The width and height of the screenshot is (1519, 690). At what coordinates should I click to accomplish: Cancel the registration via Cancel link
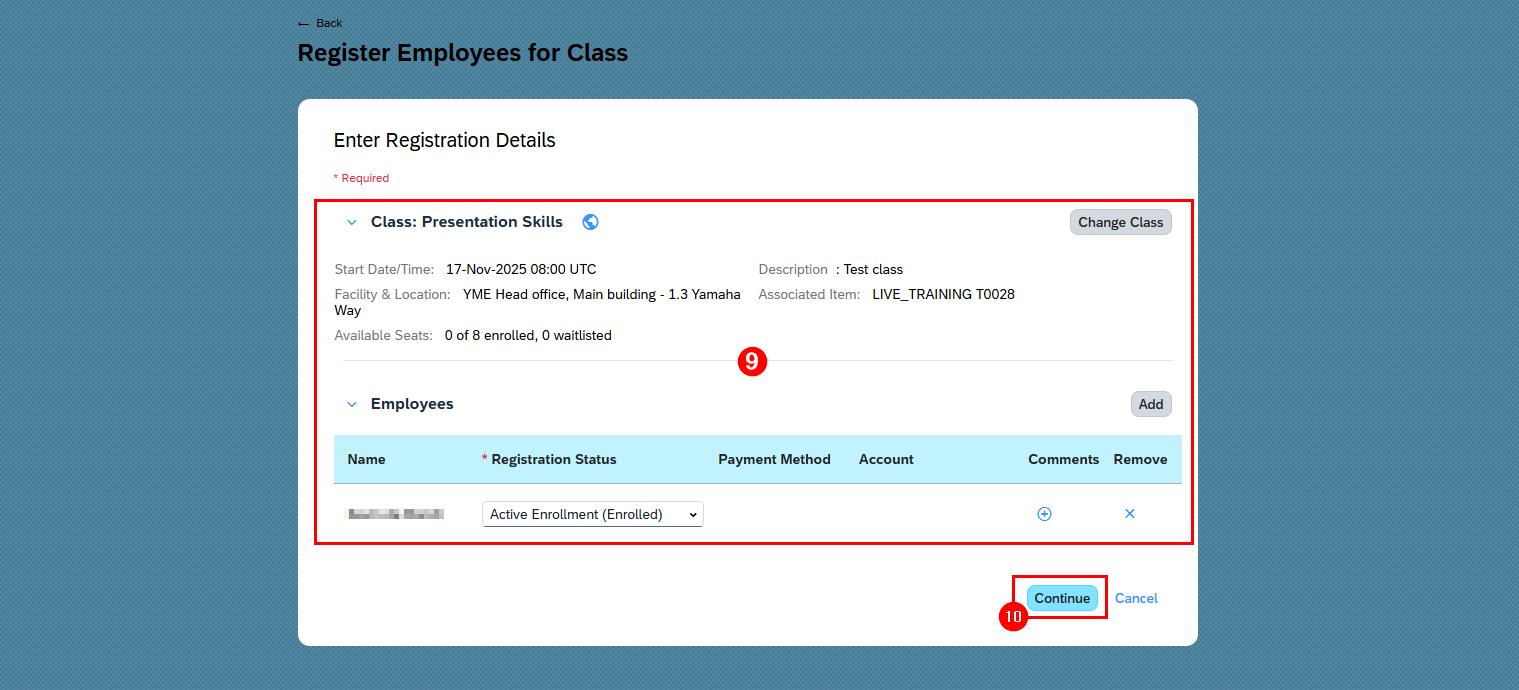pos(1136,598)
